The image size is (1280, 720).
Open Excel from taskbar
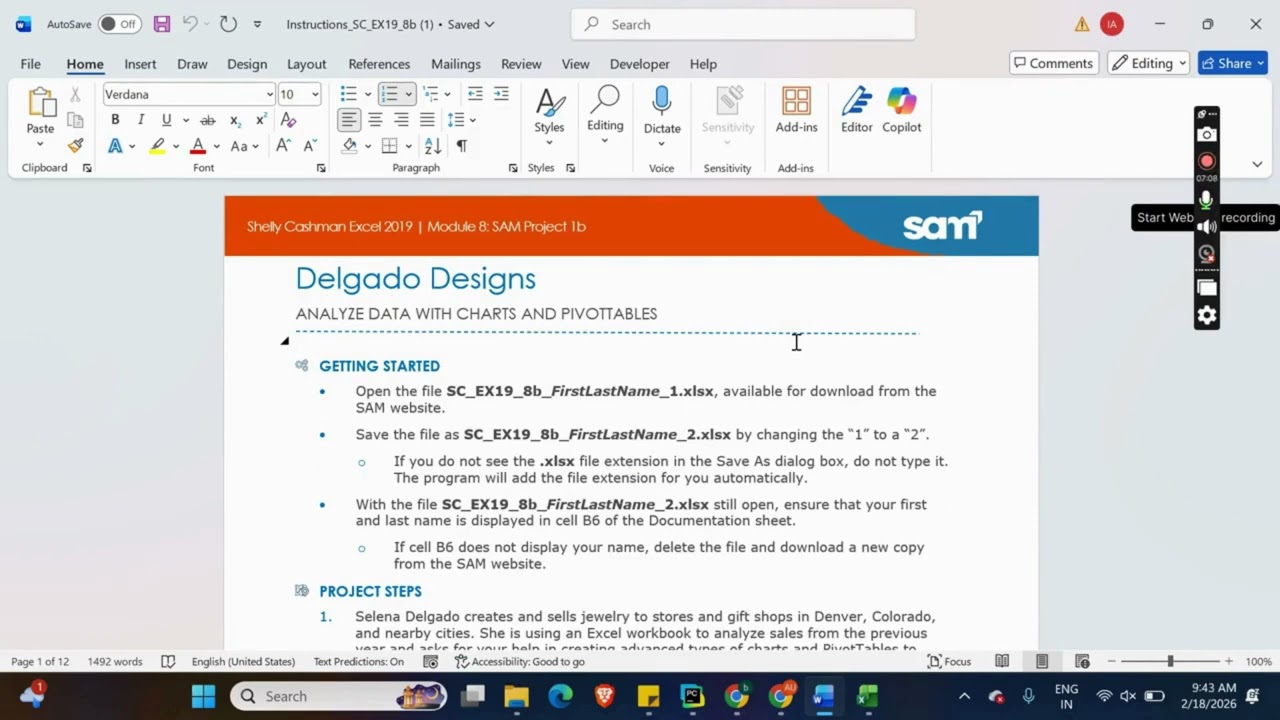coord(867,696)
